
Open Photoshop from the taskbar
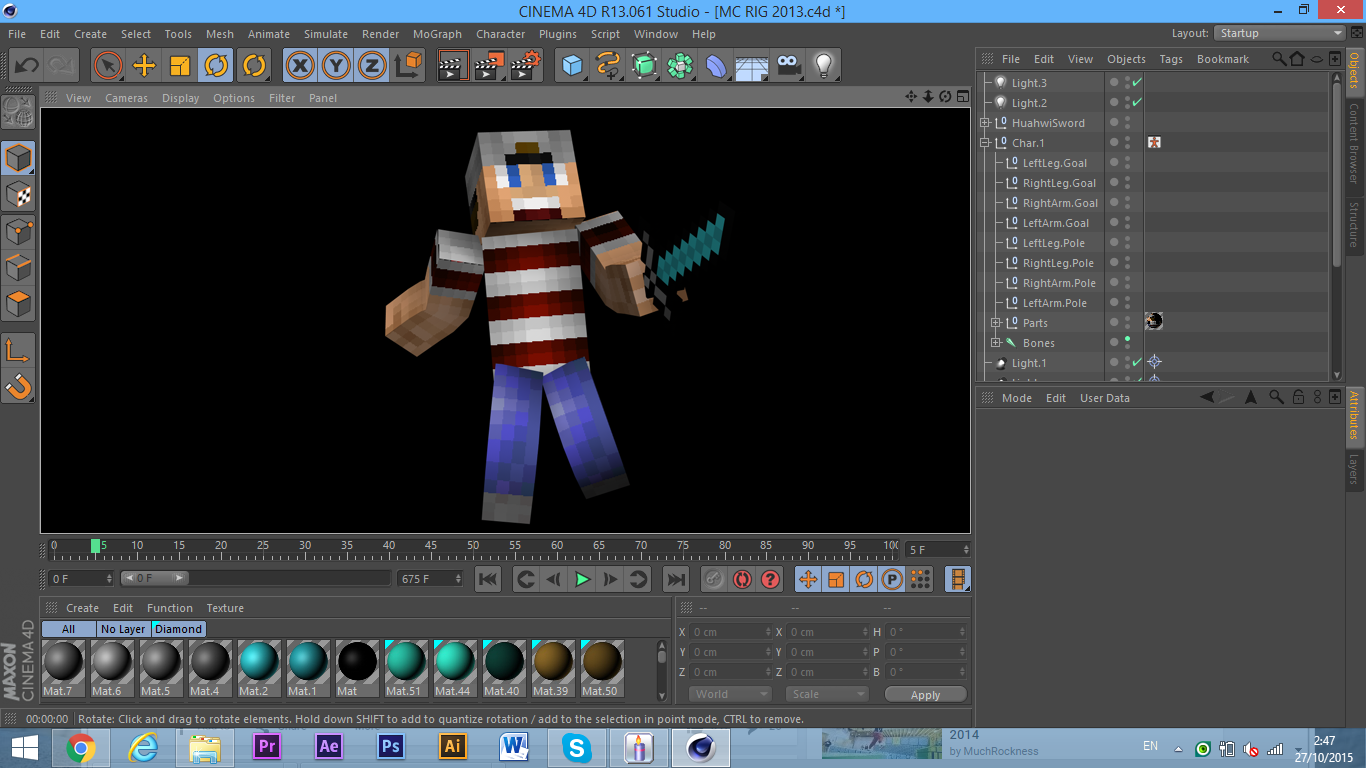[391, 747]
